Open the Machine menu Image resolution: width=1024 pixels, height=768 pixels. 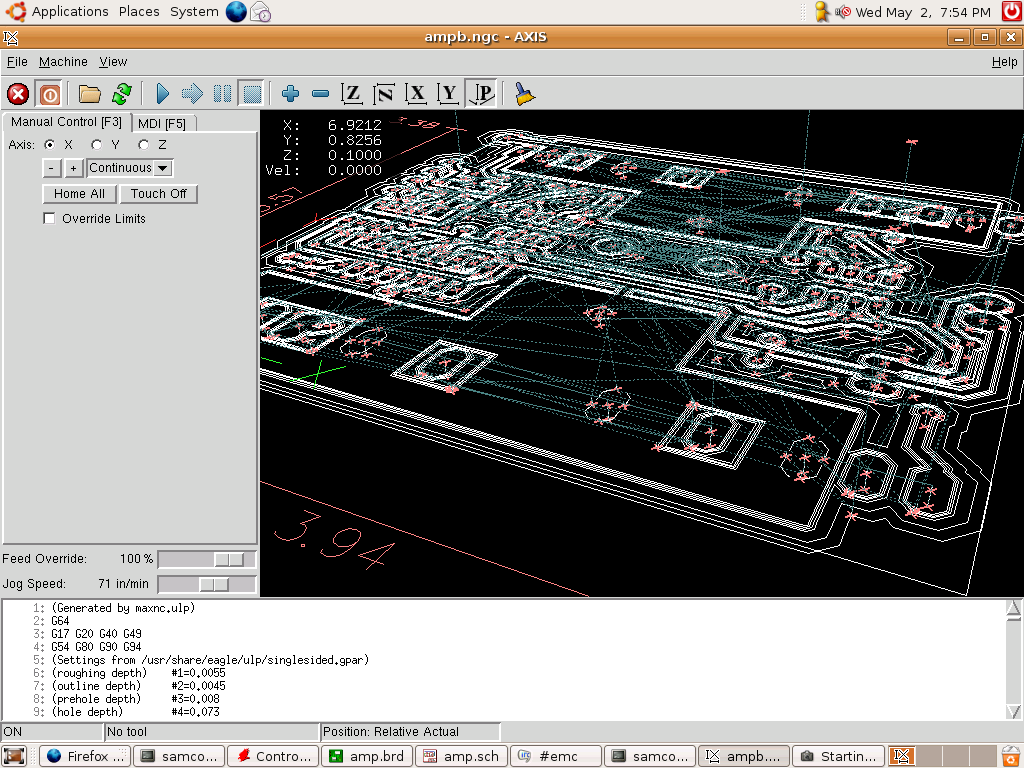pos(63,61)
